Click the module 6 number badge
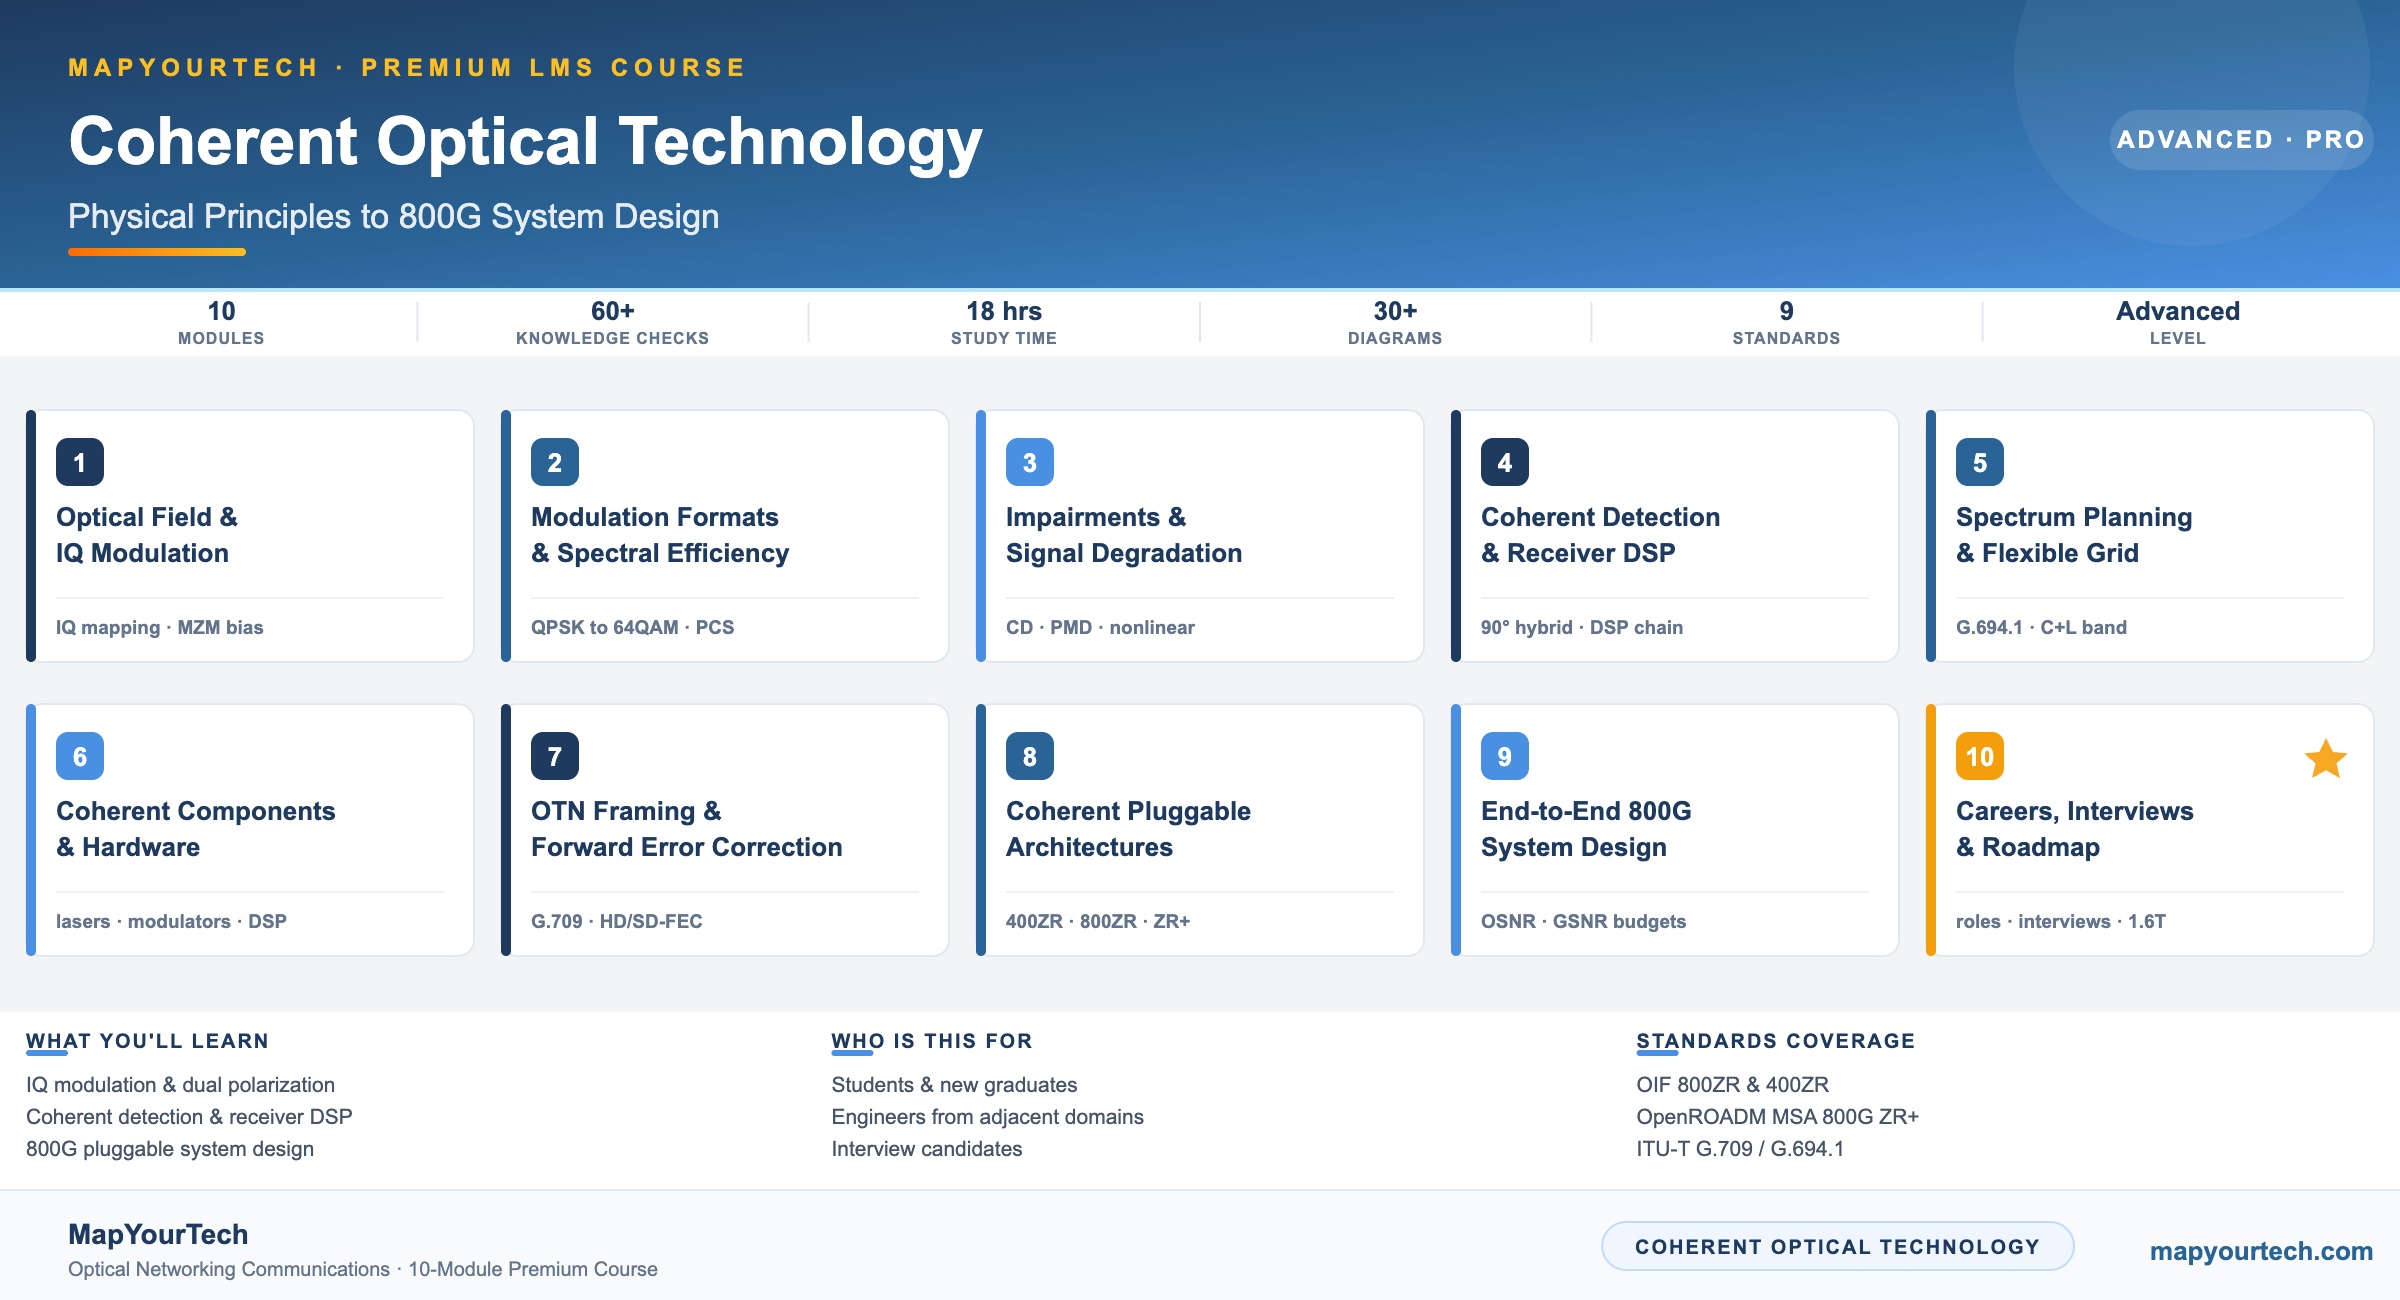The image size is (2400, 1300). coord(80,756)
